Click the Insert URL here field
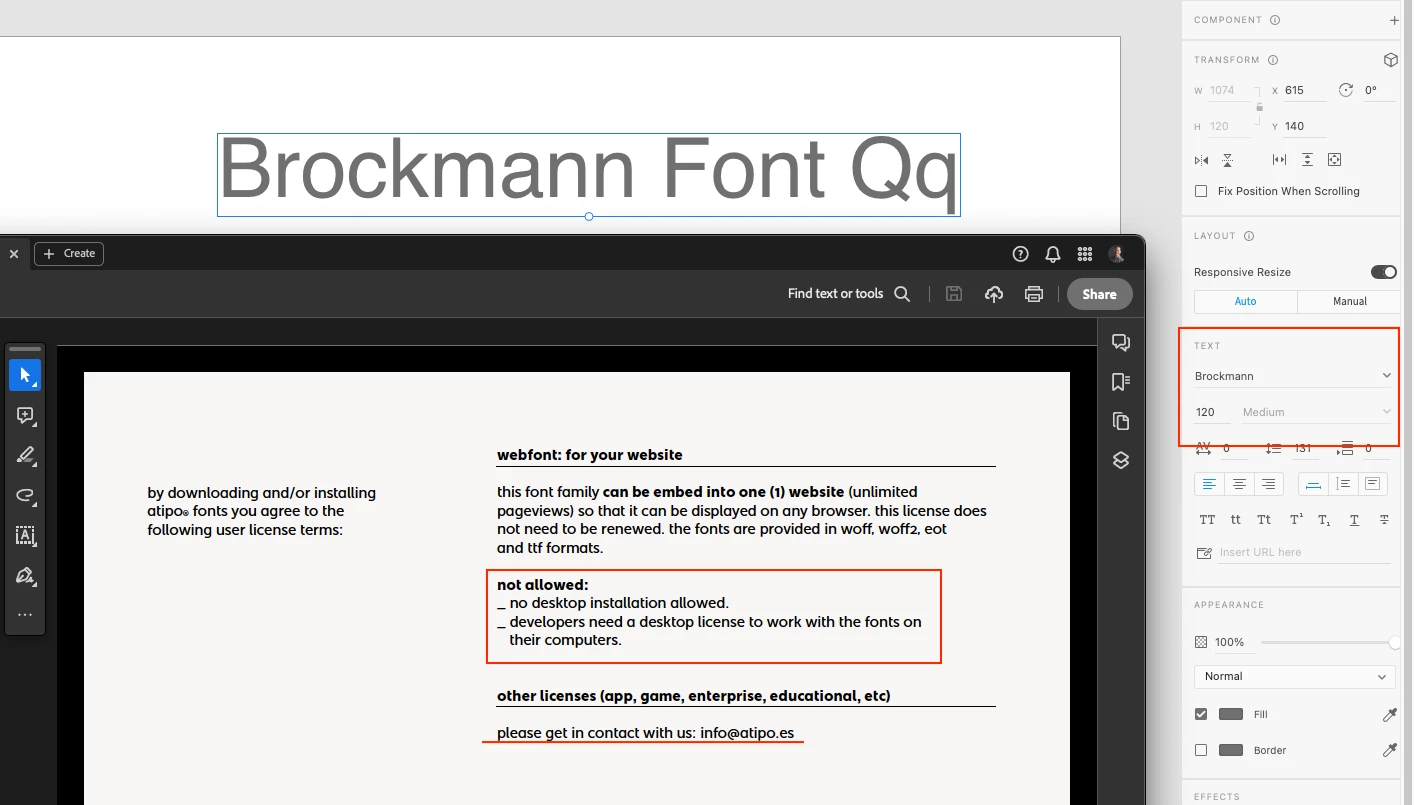 1306,552
